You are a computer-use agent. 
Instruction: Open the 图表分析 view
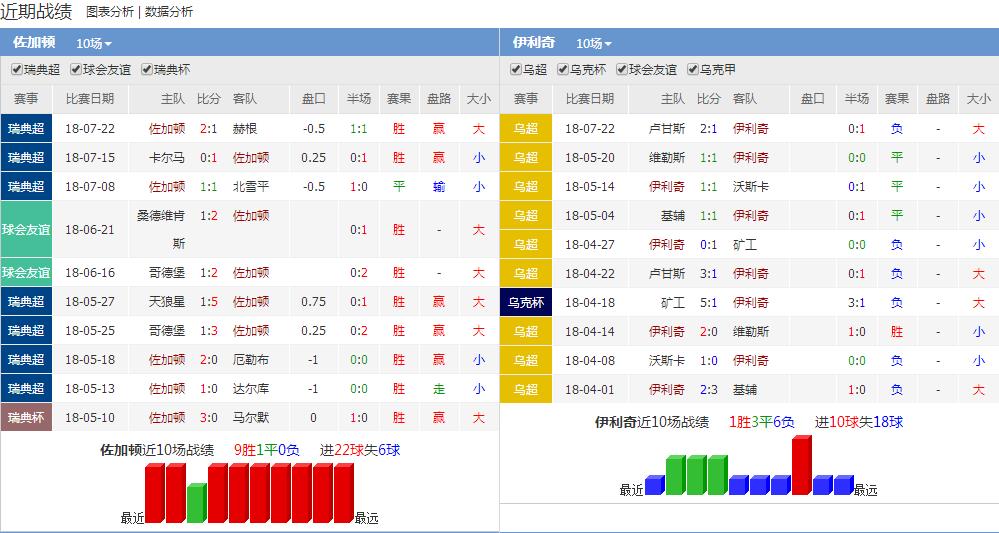(x=109, y=12)
